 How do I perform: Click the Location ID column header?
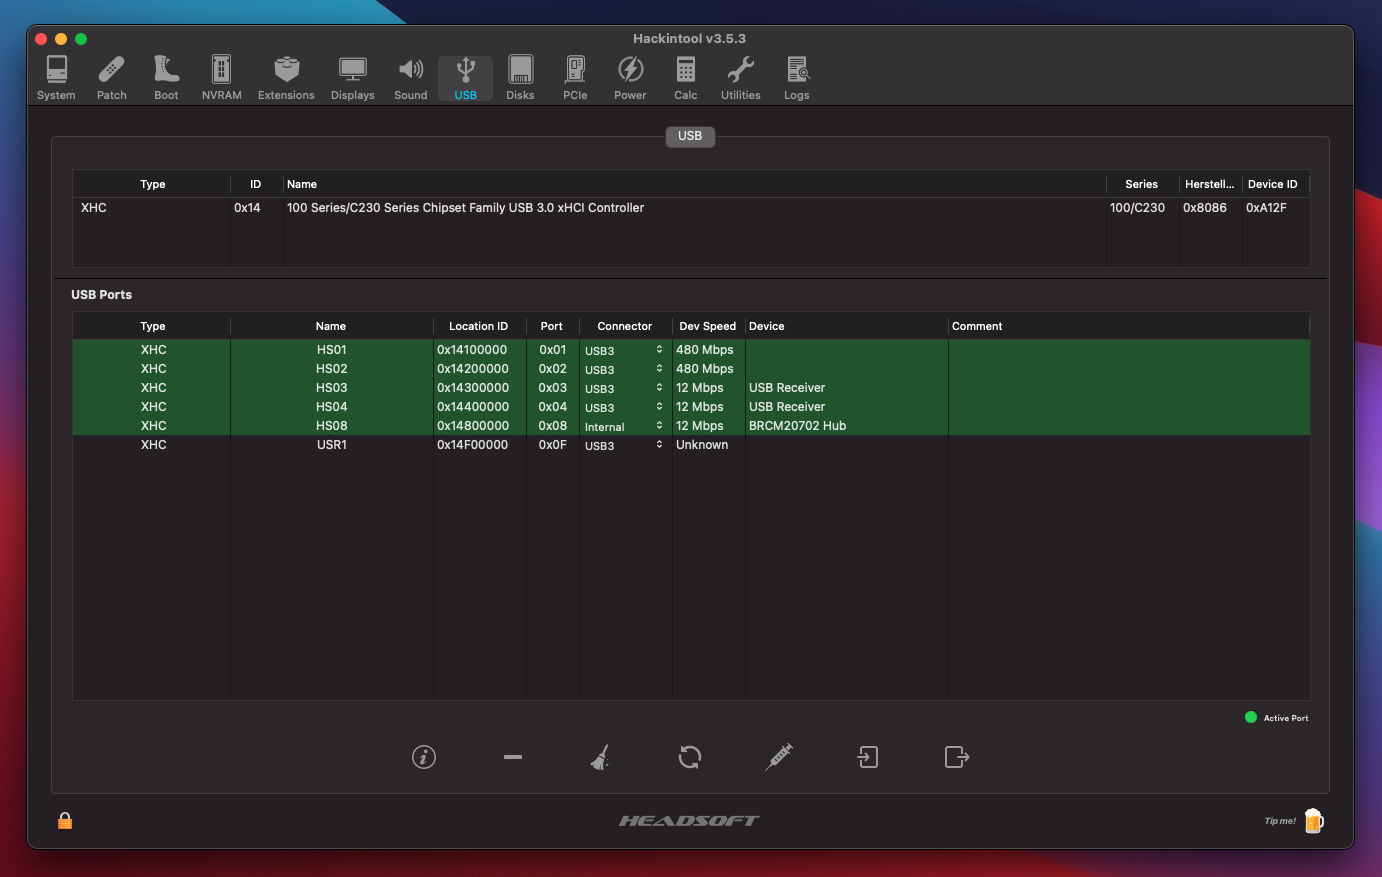click(x=478, y=326)
